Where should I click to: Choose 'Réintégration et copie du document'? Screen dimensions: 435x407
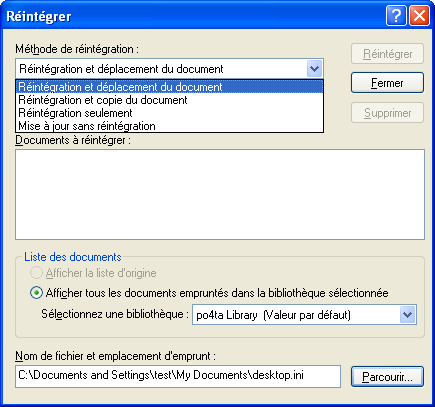click(x=169, y=100)
